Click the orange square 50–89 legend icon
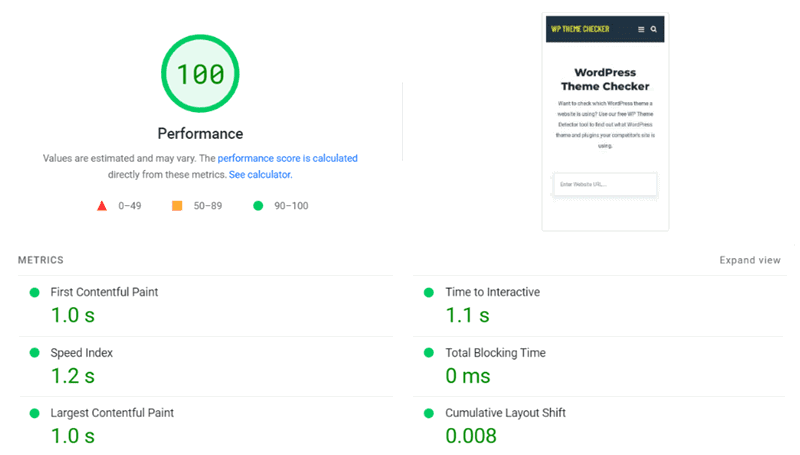Image resolution: width=800 pixels, height=455 pixels. [x=177, y=206]
